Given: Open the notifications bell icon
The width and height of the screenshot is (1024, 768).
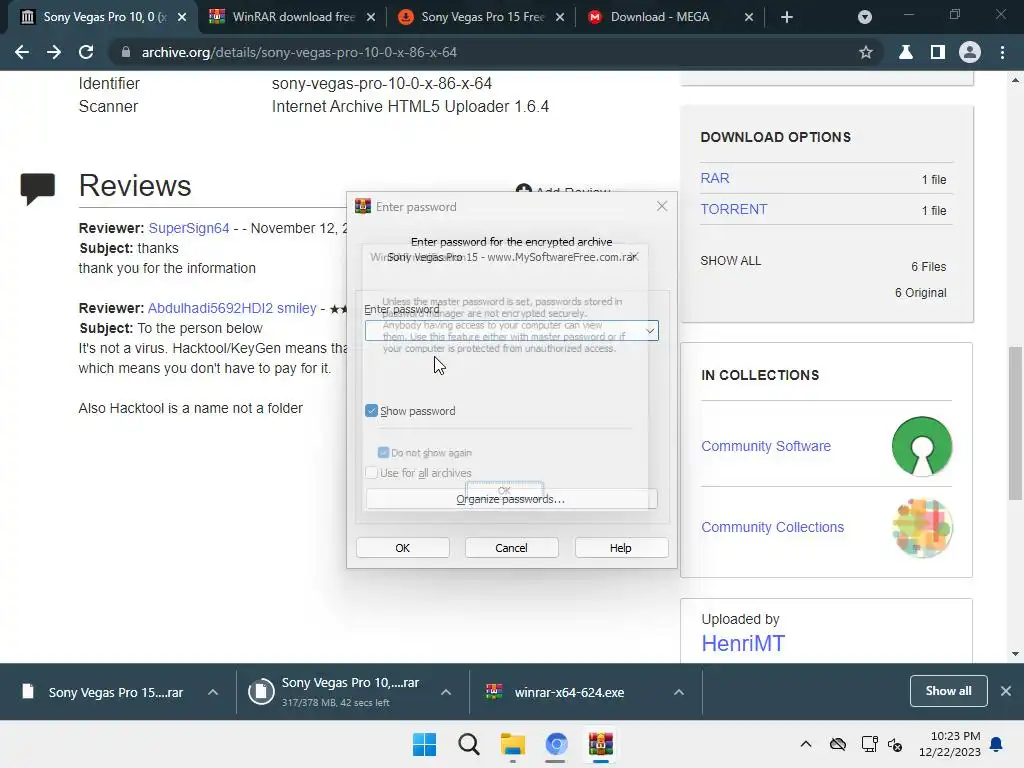Looking at the screenshot, I should pos(997,744).
